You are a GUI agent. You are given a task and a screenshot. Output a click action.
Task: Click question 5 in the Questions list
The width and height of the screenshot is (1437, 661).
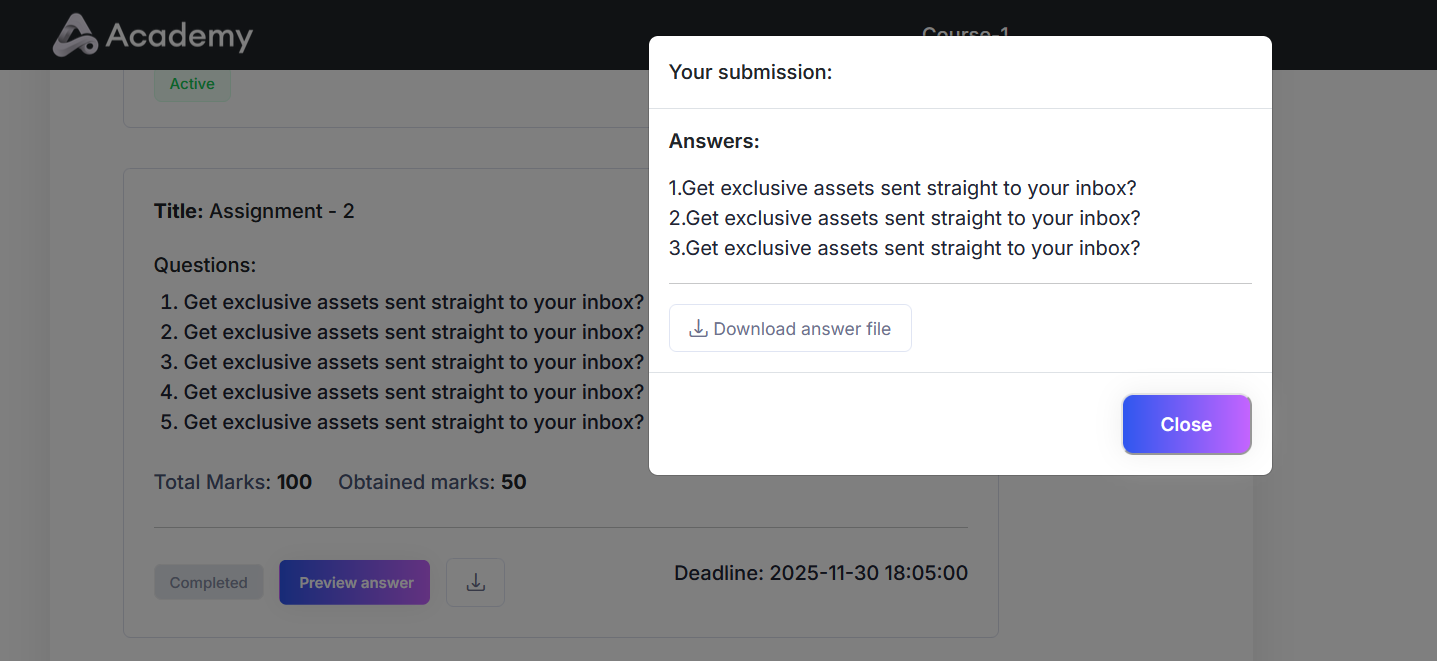point(402,422)
